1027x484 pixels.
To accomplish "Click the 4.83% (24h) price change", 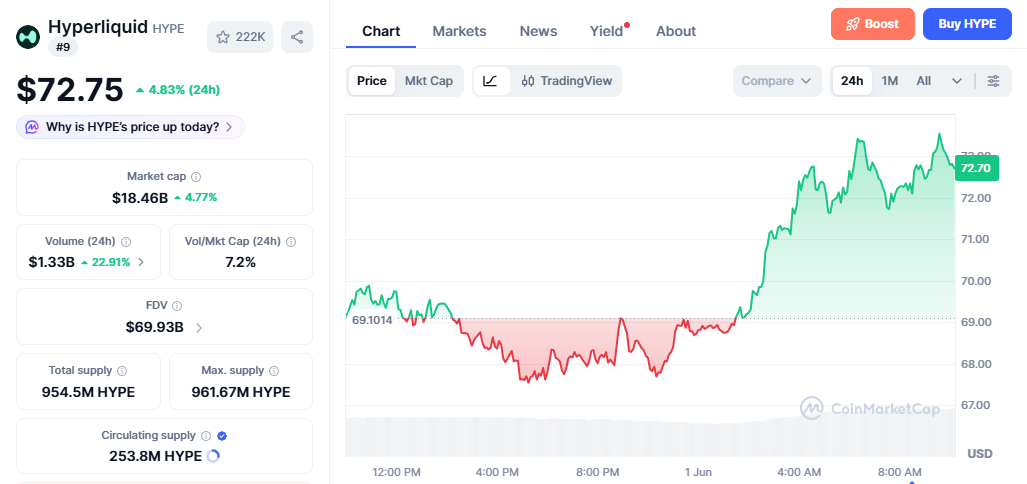I will coord(177,90).
